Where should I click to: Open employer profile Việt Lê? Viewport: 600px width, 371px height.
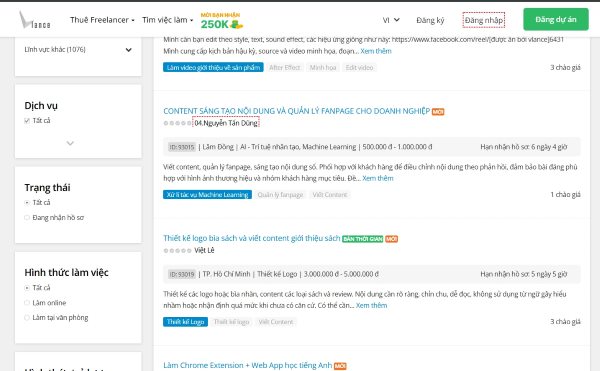[204, 251]
